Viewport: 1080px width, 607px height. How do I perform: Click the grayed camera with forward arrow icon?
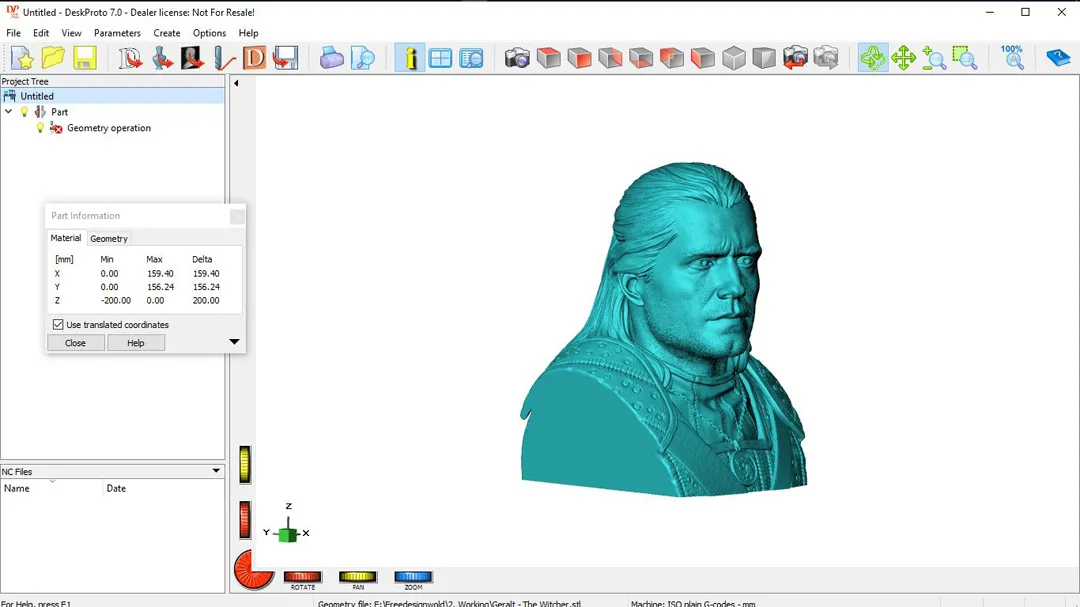click(826, 58)
